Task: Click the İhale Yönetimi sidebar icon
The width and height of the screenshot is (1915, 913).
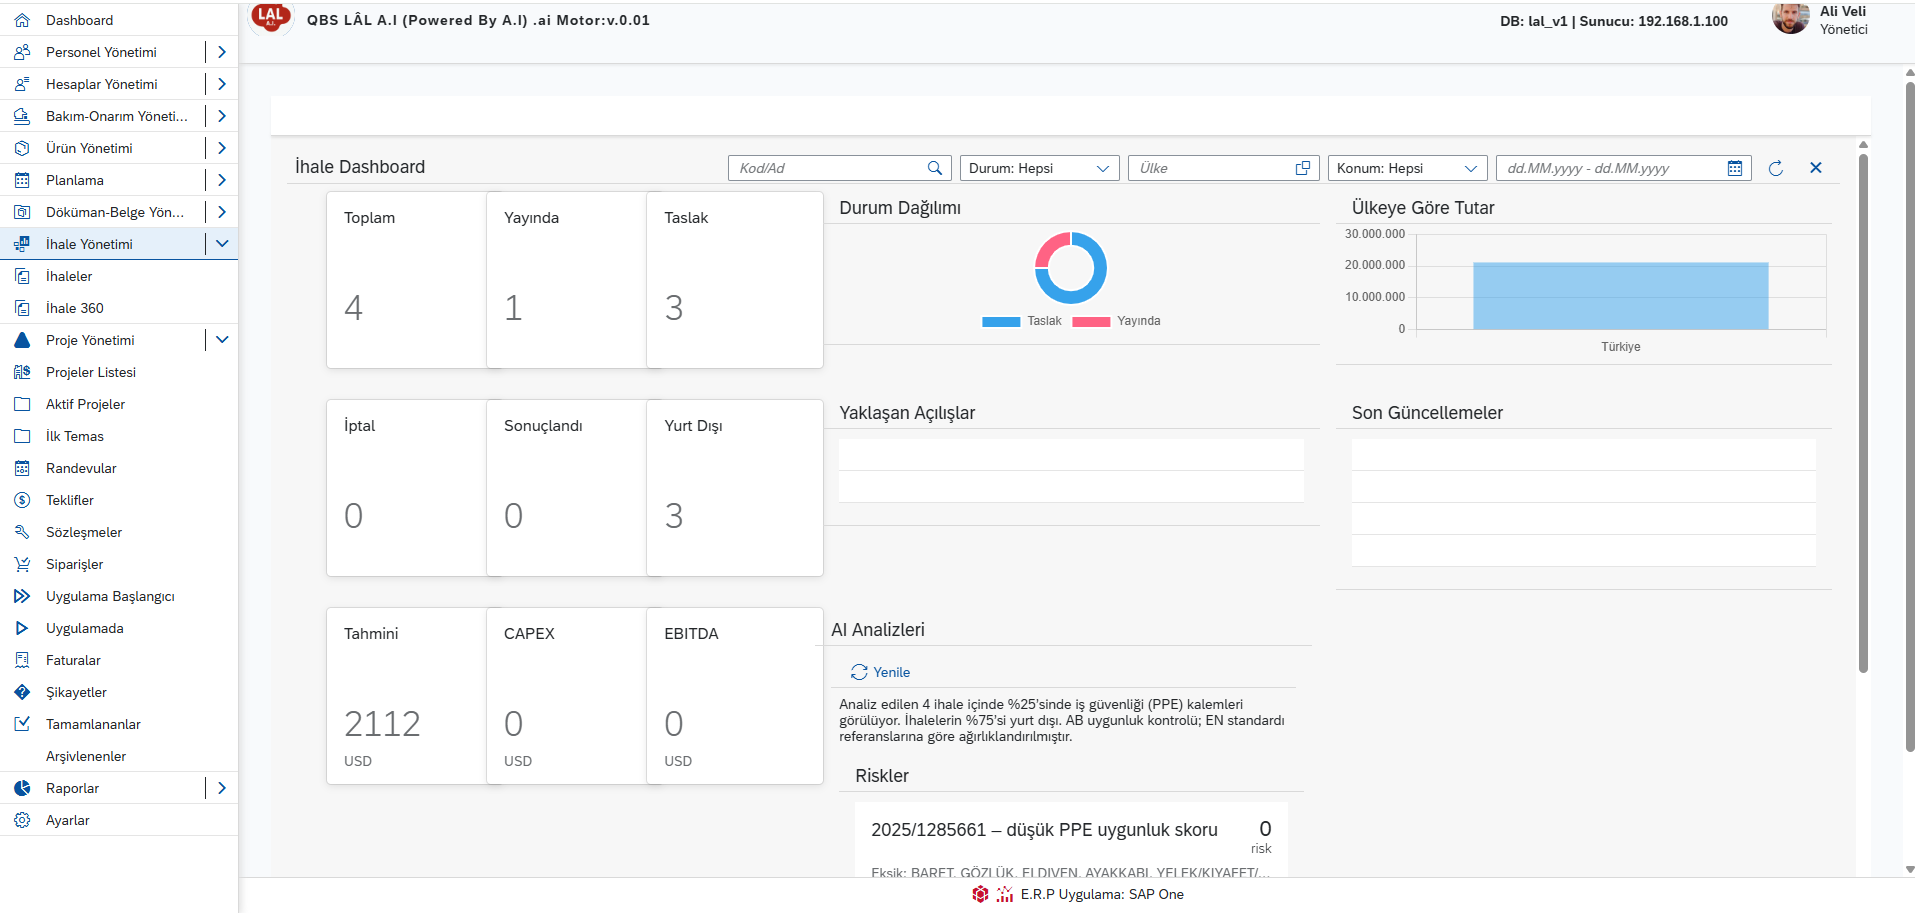Action: 22,244
